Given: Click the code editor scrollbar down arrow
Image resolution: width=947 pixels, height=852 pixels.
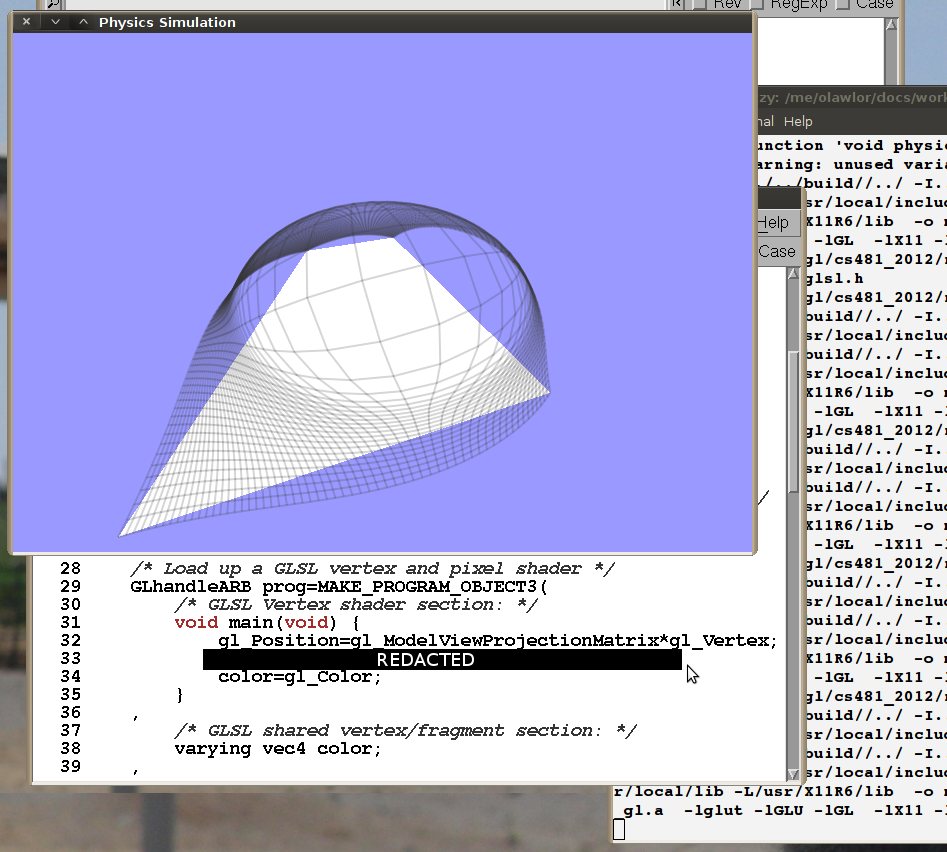Looking at the screenshot, I should pyautogui.click(x=793, y=774).
